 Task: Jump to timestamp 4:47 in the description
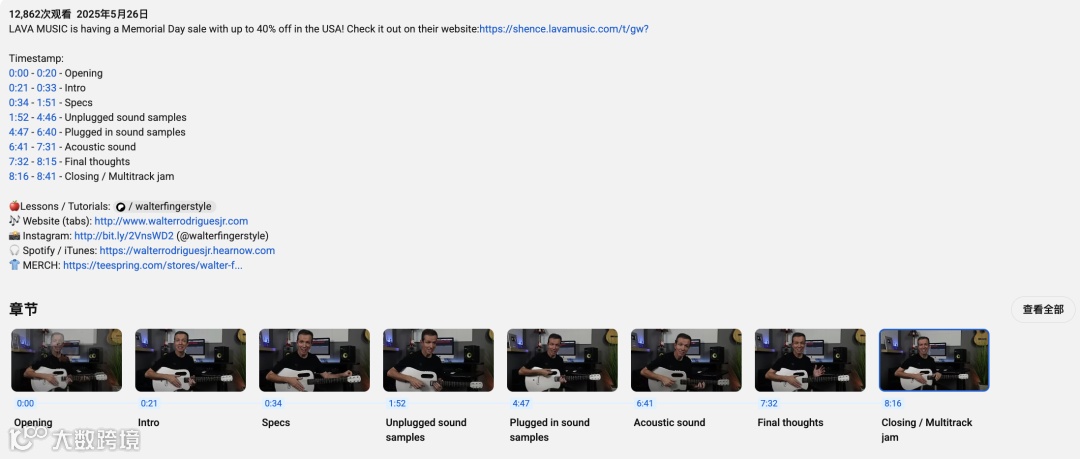[x=19, y=132]
